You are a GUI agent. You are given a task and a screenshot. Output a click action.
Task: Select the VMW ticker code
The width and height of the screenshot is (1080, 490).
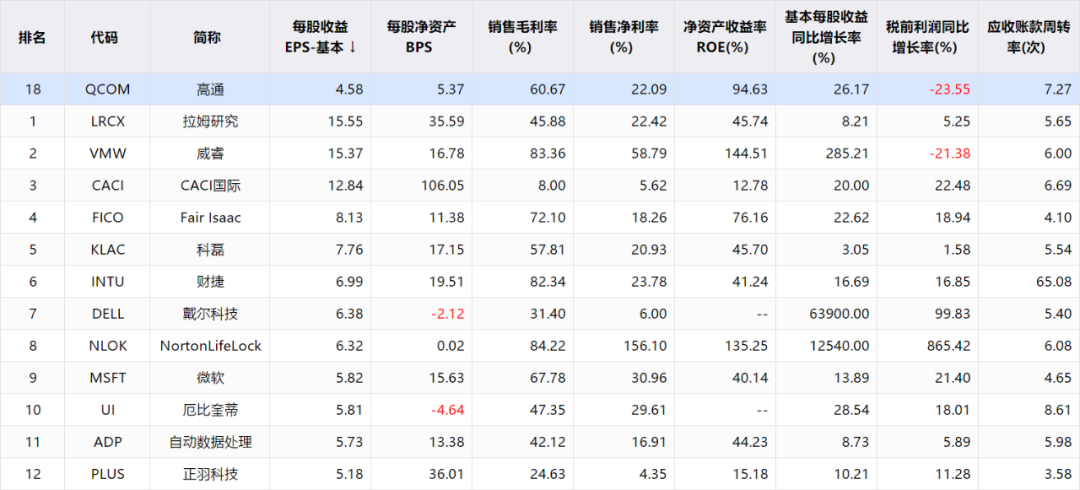pyautogui.click(x=107, y=154)
